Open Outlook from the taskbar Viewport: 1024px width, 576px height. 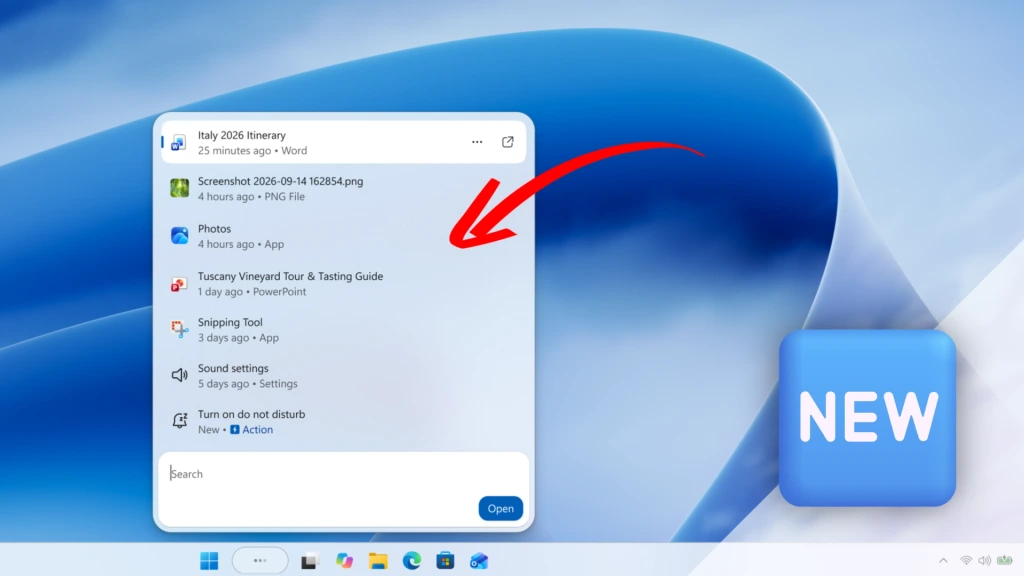[x=479, y=561]
